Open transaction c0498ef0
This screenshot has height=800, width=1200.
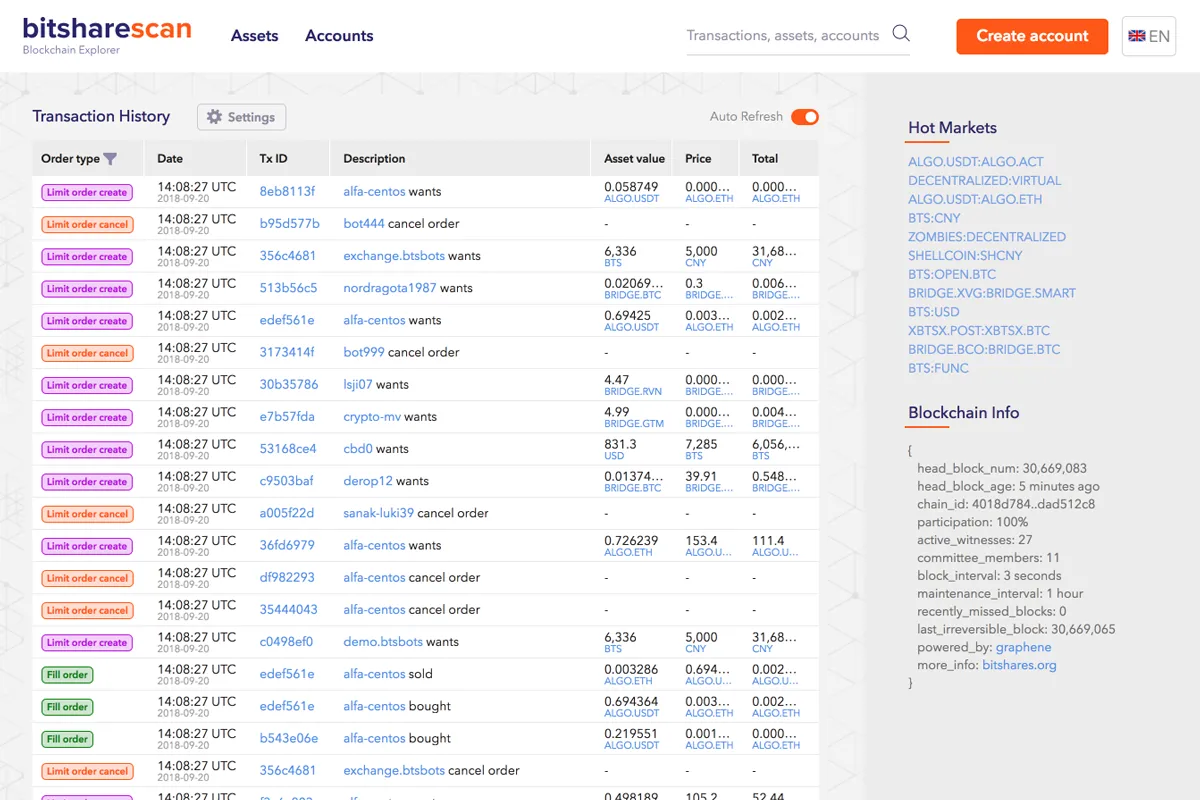286,641
